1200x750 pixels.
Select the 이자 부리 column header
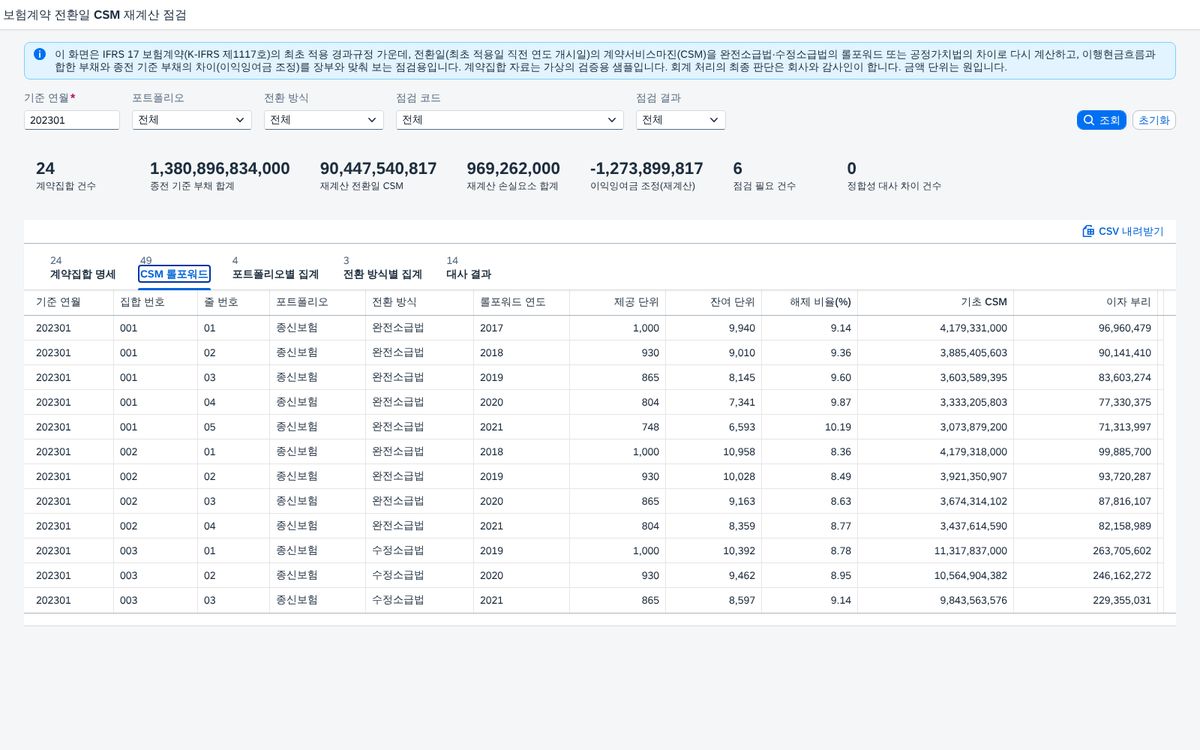coord(1085,302)
